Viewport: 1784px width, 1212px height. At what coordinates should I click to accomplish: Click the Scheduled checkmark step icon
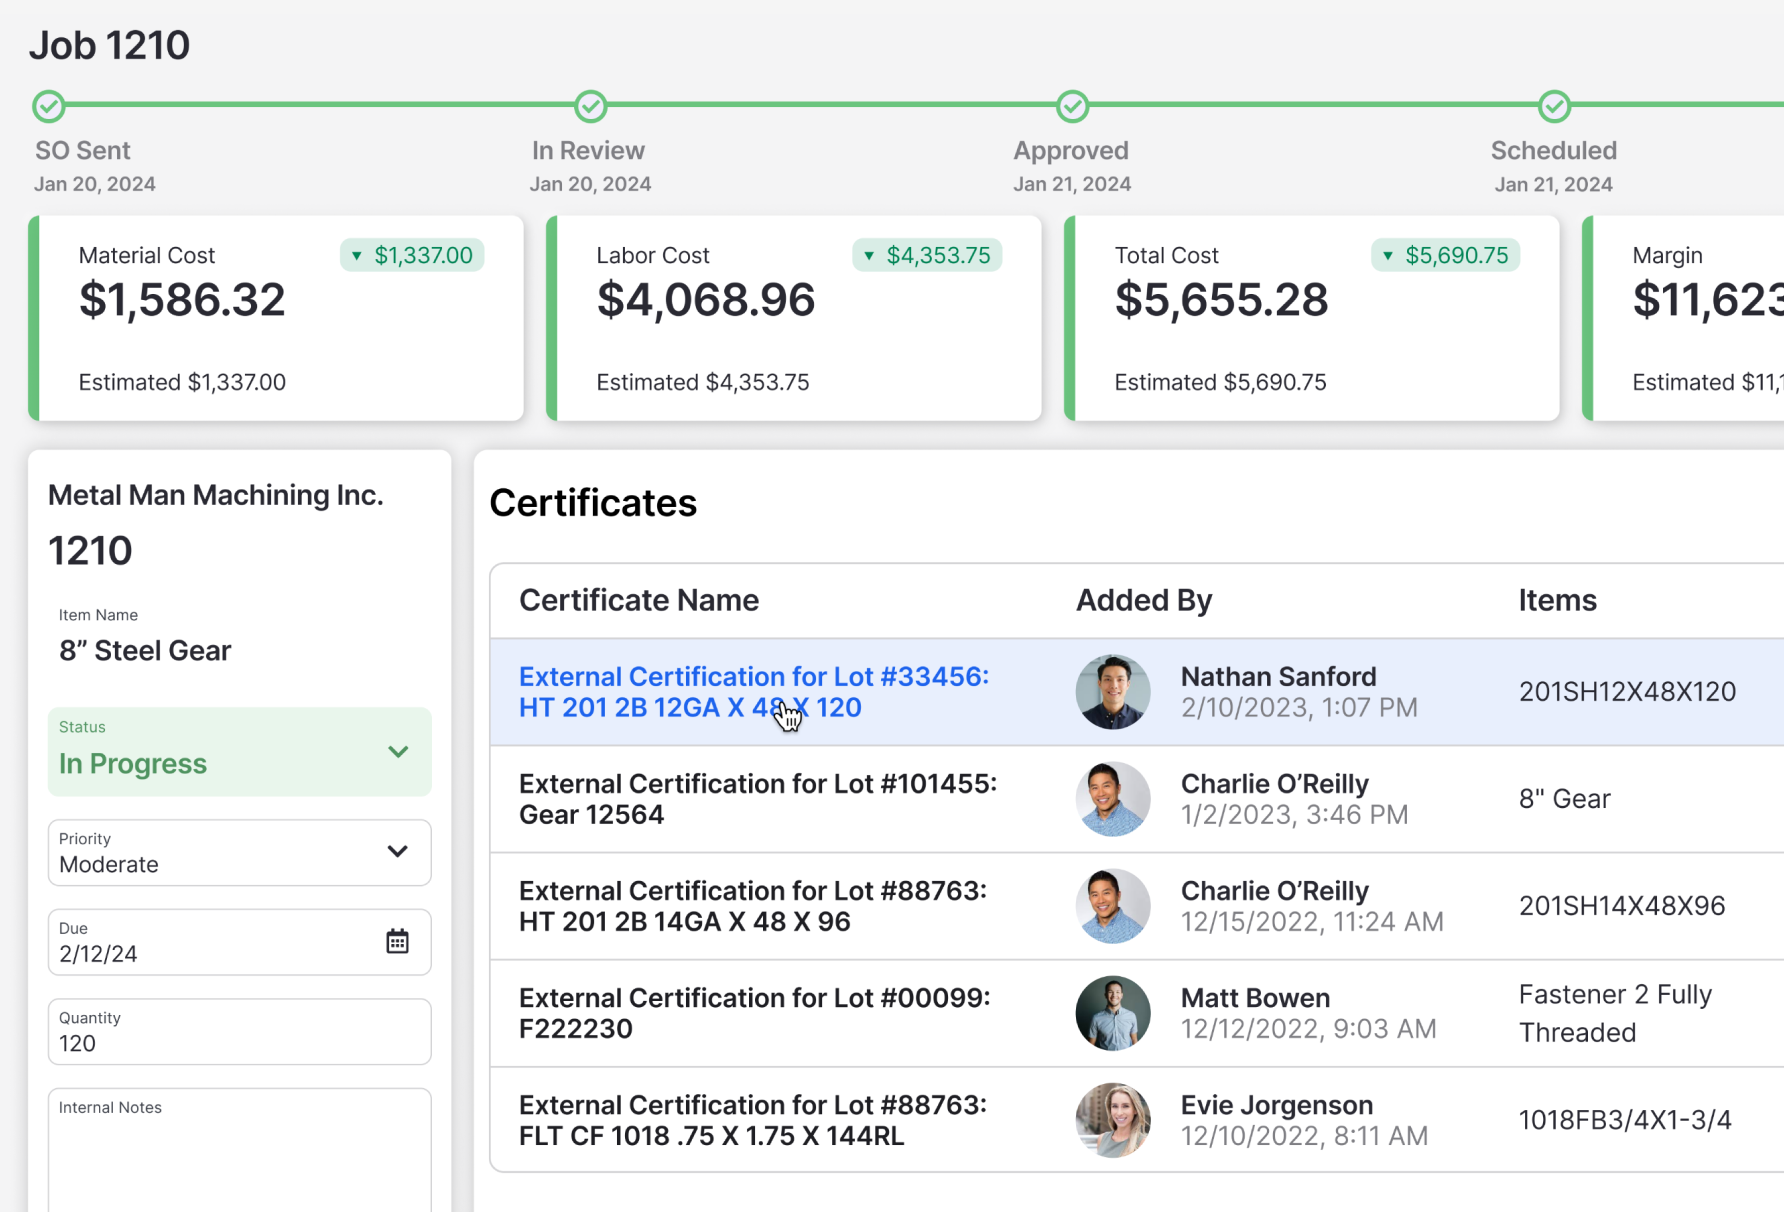tap(1555, 106)
